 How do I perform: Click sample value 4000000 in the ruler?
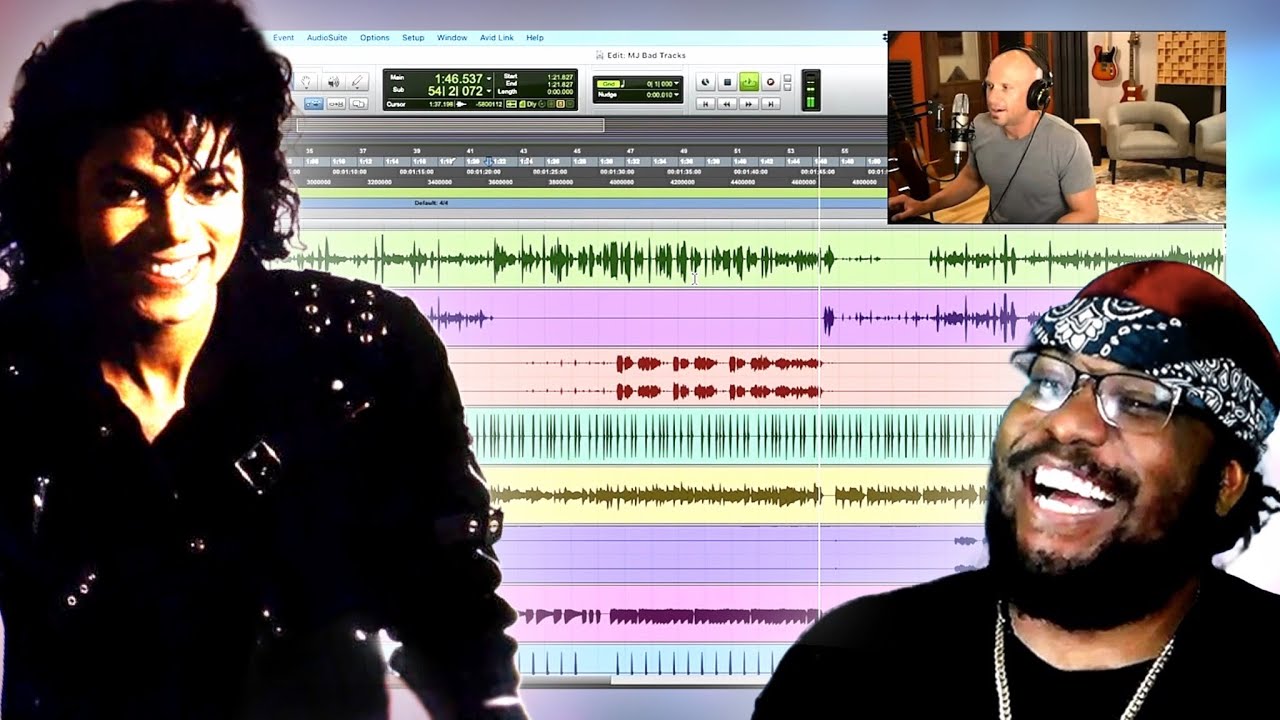(621, 182)
